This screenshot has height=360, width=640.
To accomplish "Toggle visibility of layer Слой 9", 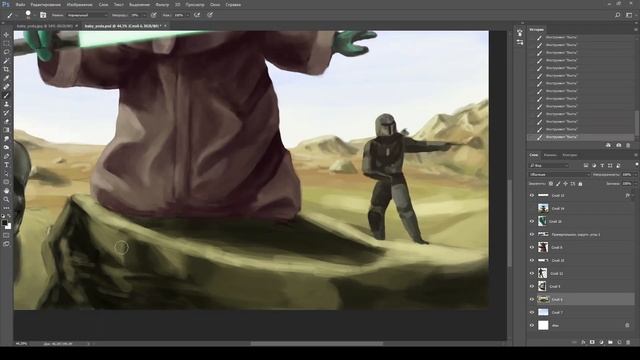I will pyautogui.click(x=532, y=287).
